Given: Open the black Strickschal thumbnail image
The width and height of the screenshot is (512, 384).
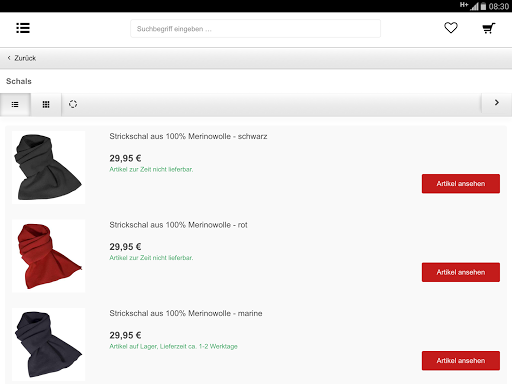Looking at the screenshot, I should tap(49, 167).
